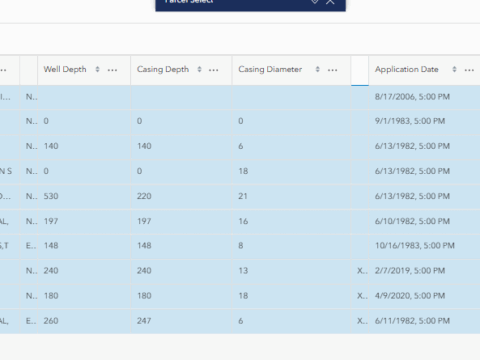
Task: Click Casing Depth value 148
Action: tap(144, 246)
